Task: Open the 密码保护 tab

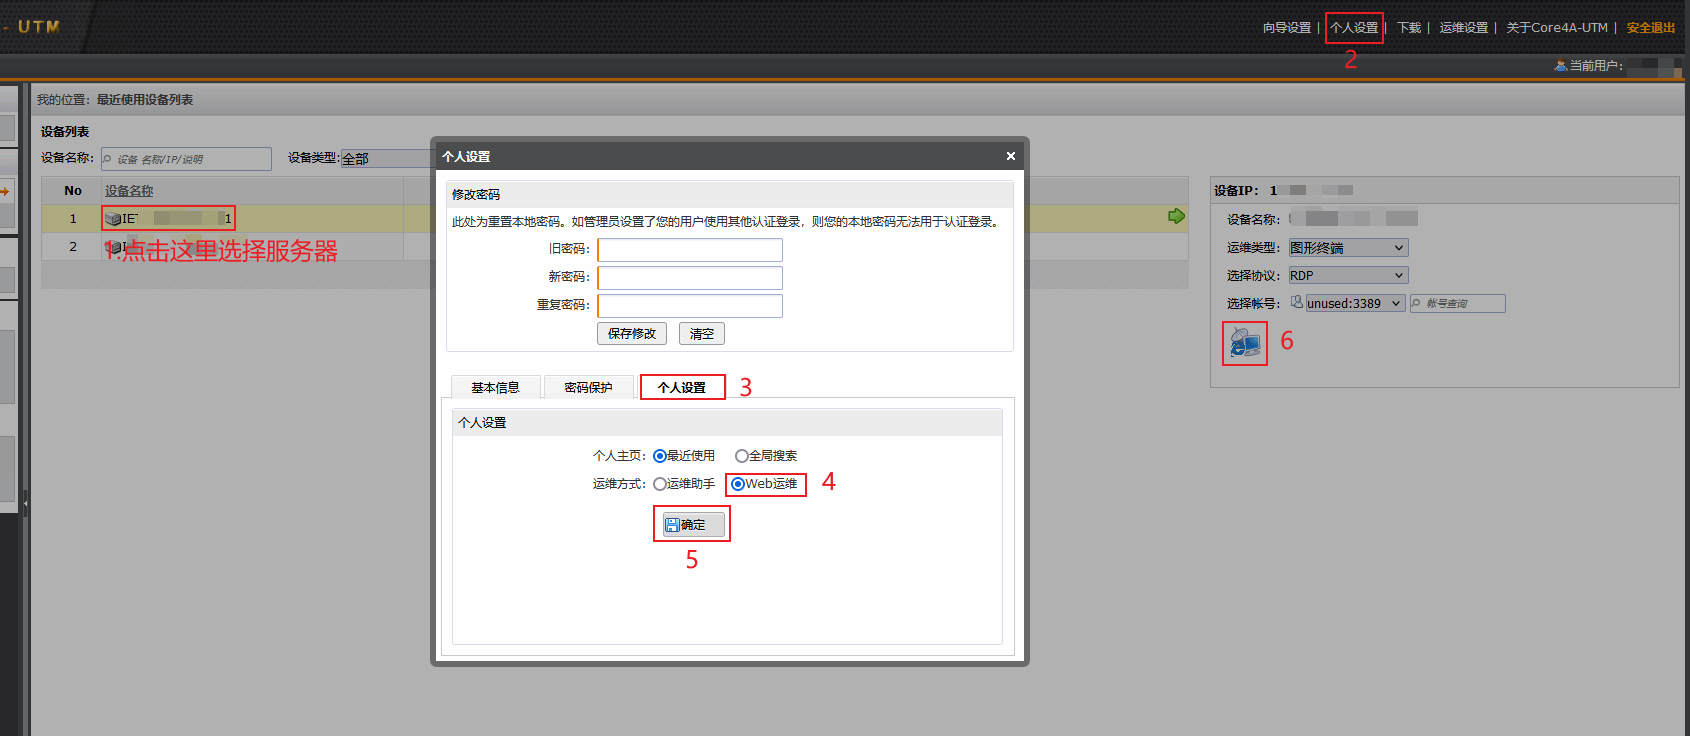Action: [588, 388]
